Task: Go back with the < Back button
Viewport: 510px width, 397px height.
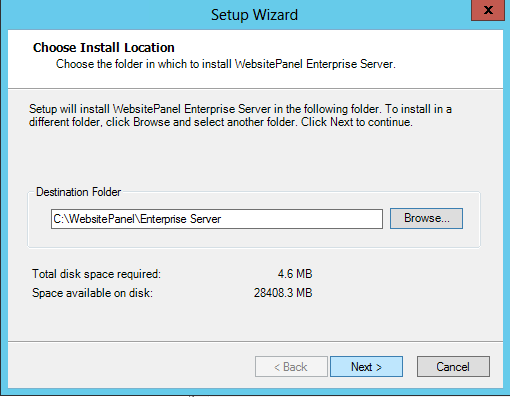Action: tap(291, 367)
